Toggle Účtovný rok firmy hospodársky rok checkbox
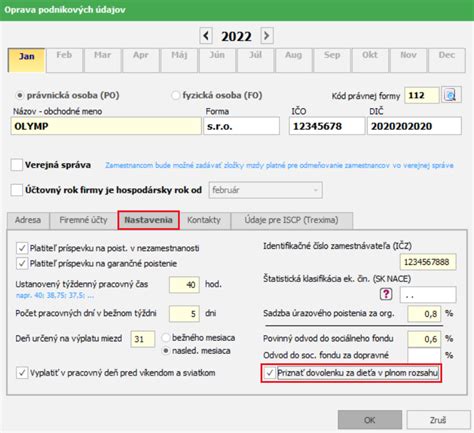 pos(17,190)
